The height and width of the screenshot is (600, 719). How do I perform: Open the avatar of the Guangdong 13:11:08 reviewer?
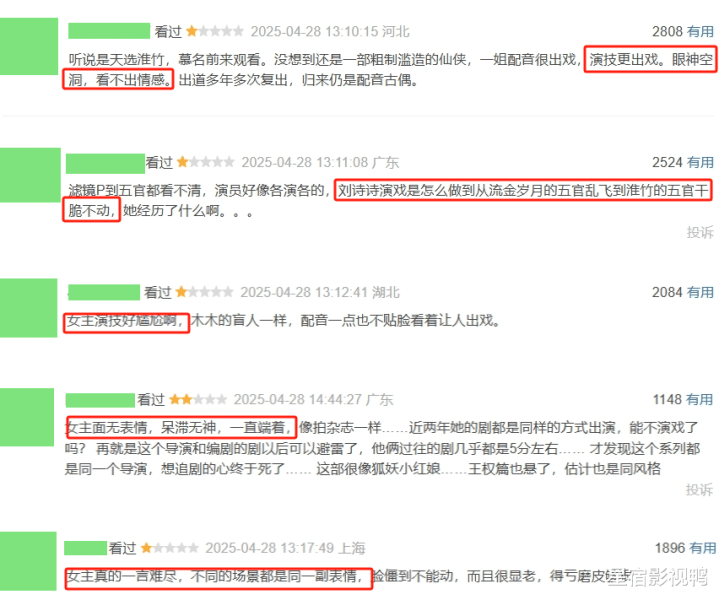tap(30, 175)
